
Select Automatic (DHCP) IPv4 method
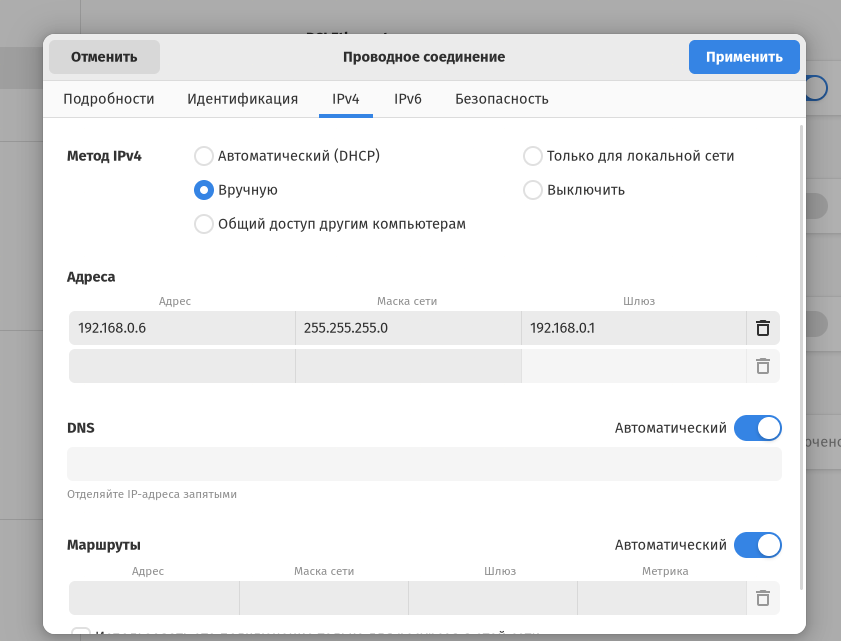tap(204, 156)
